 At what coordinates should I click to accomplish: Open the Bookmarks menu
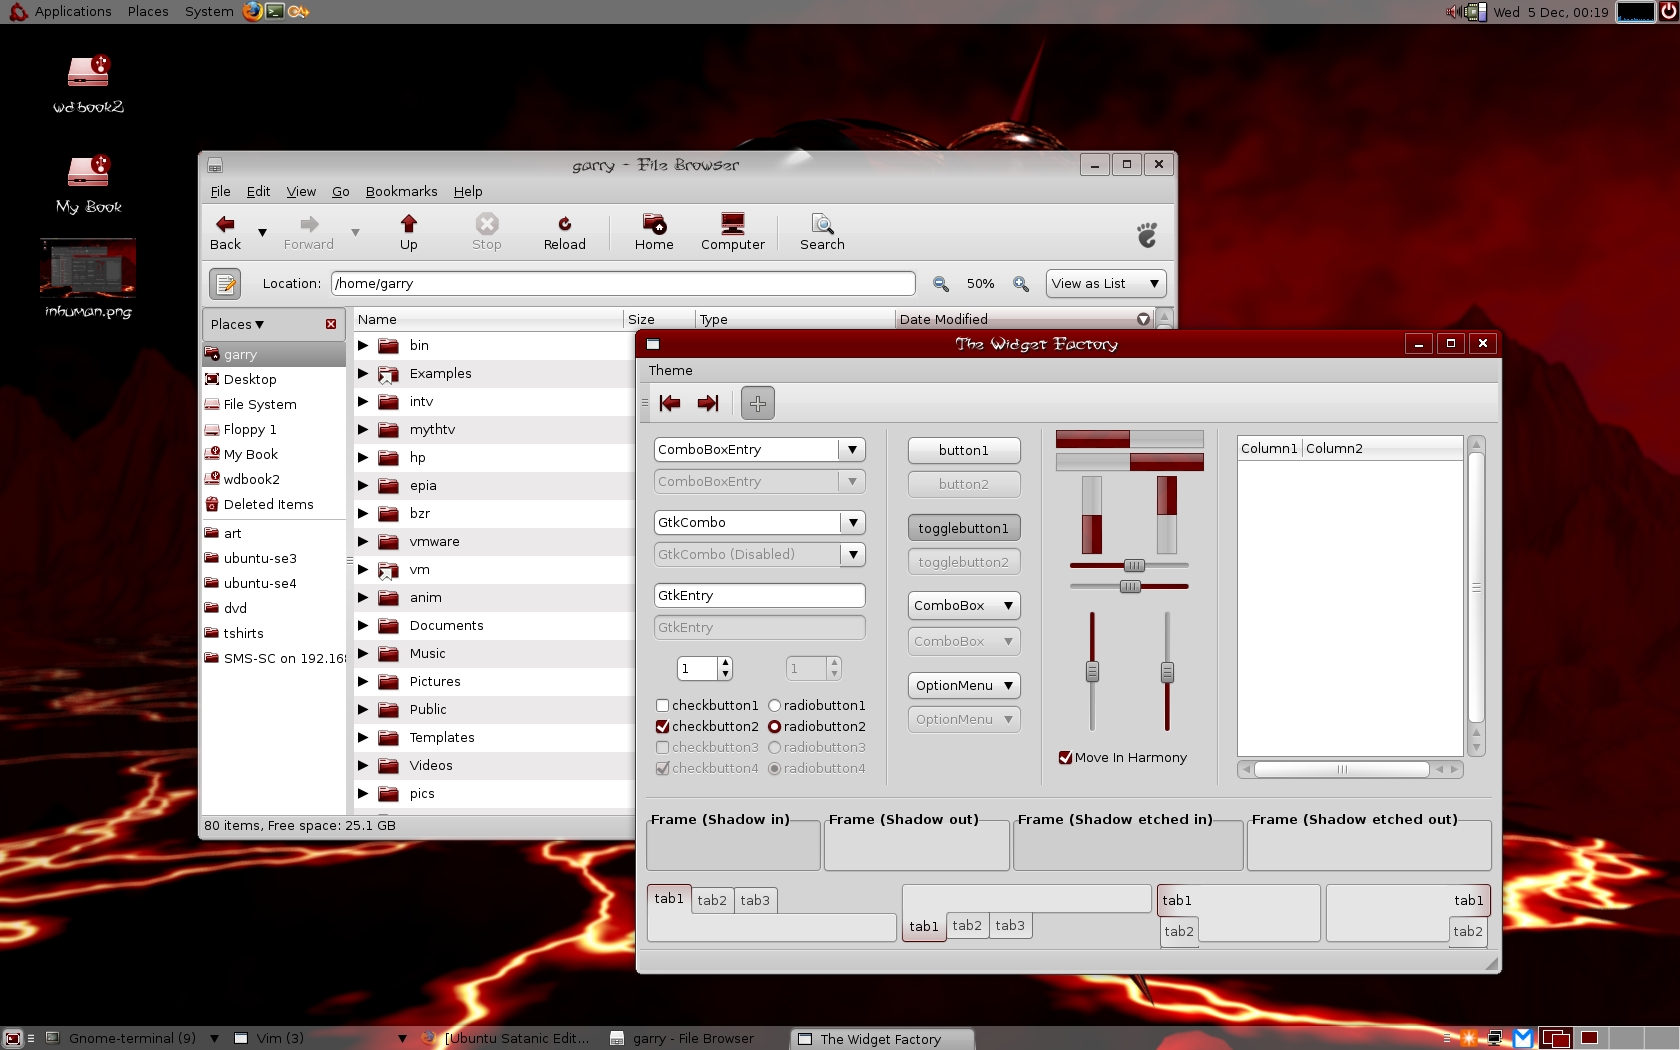coord(401,192)
